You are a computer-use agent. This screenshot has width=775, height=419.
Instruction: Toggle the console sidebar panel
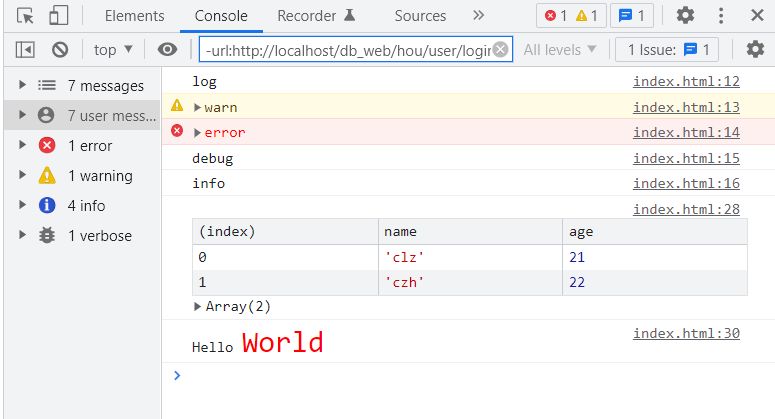click(x=26, y=49)
